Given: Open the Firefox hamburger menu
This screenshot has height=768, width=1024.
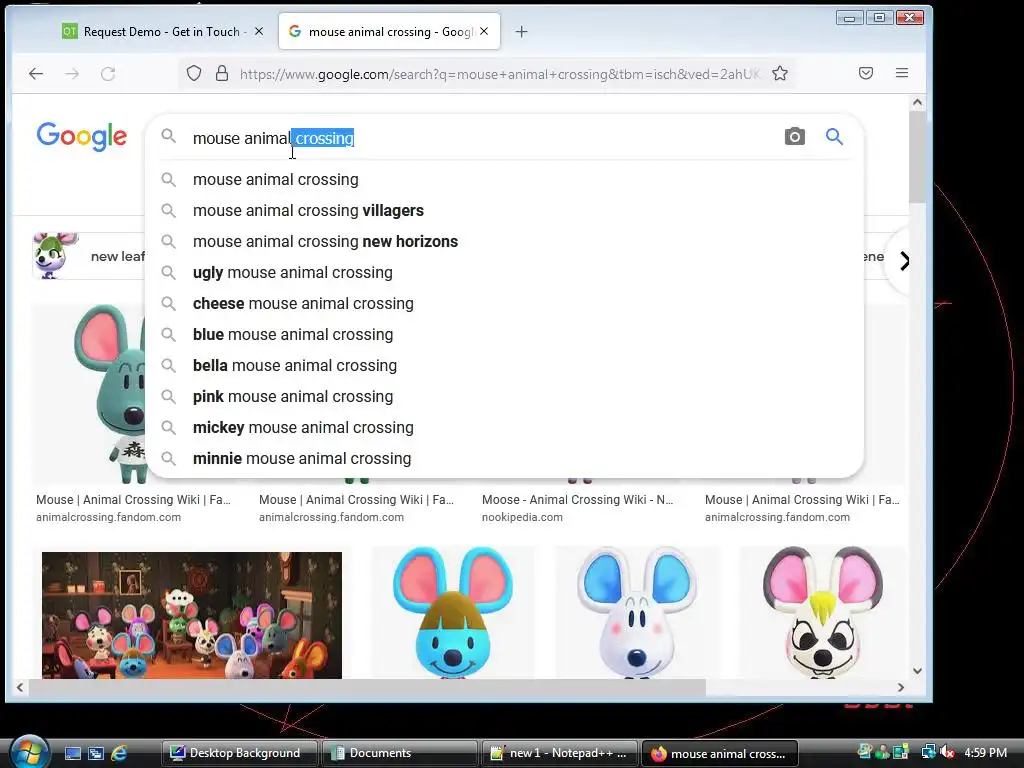Looking at the screenshot, I should [x=902, y=73].
